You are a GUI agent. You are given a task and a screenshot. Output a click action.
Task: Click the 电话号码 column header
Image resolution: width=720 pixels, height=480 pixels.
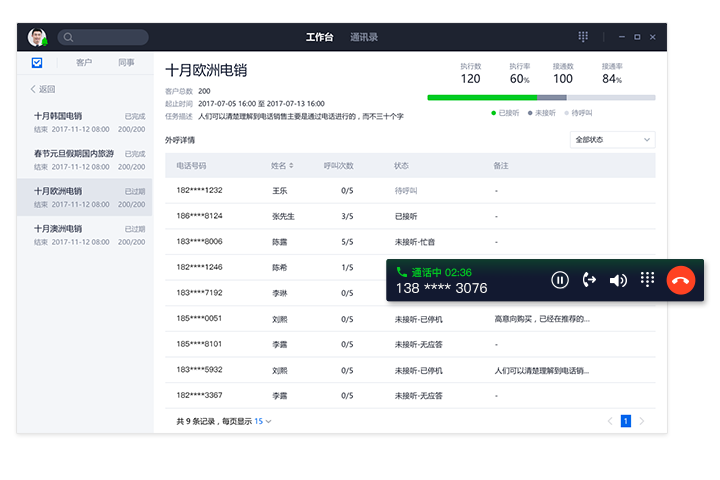[x=191, y=166]
